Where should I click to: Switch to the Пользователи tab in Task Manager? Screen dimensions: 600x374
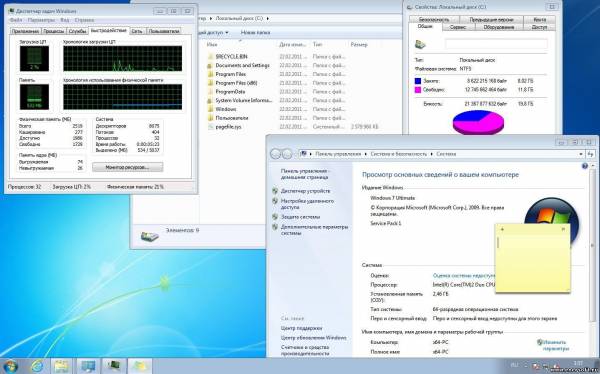pos(164,31)
